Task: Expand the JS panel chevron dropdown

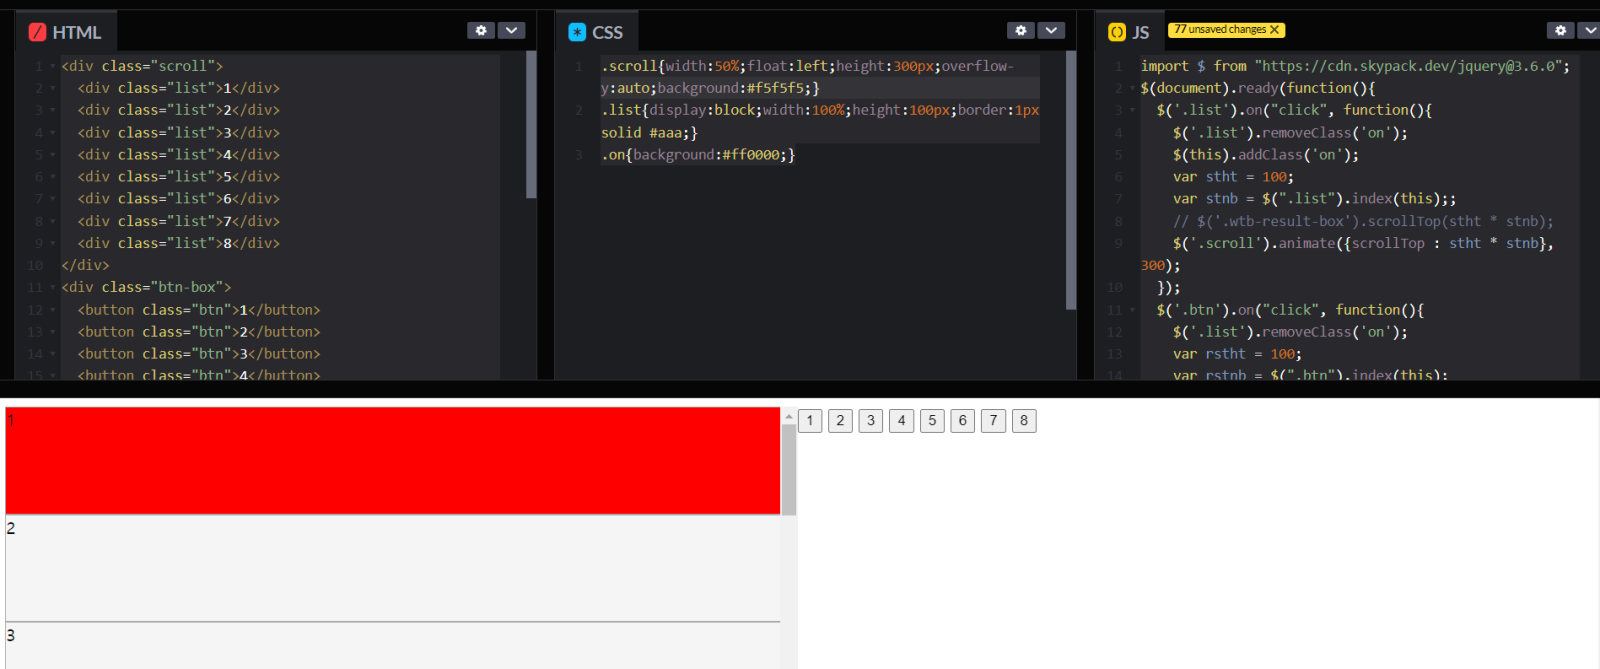Action: coord(1589,31)
